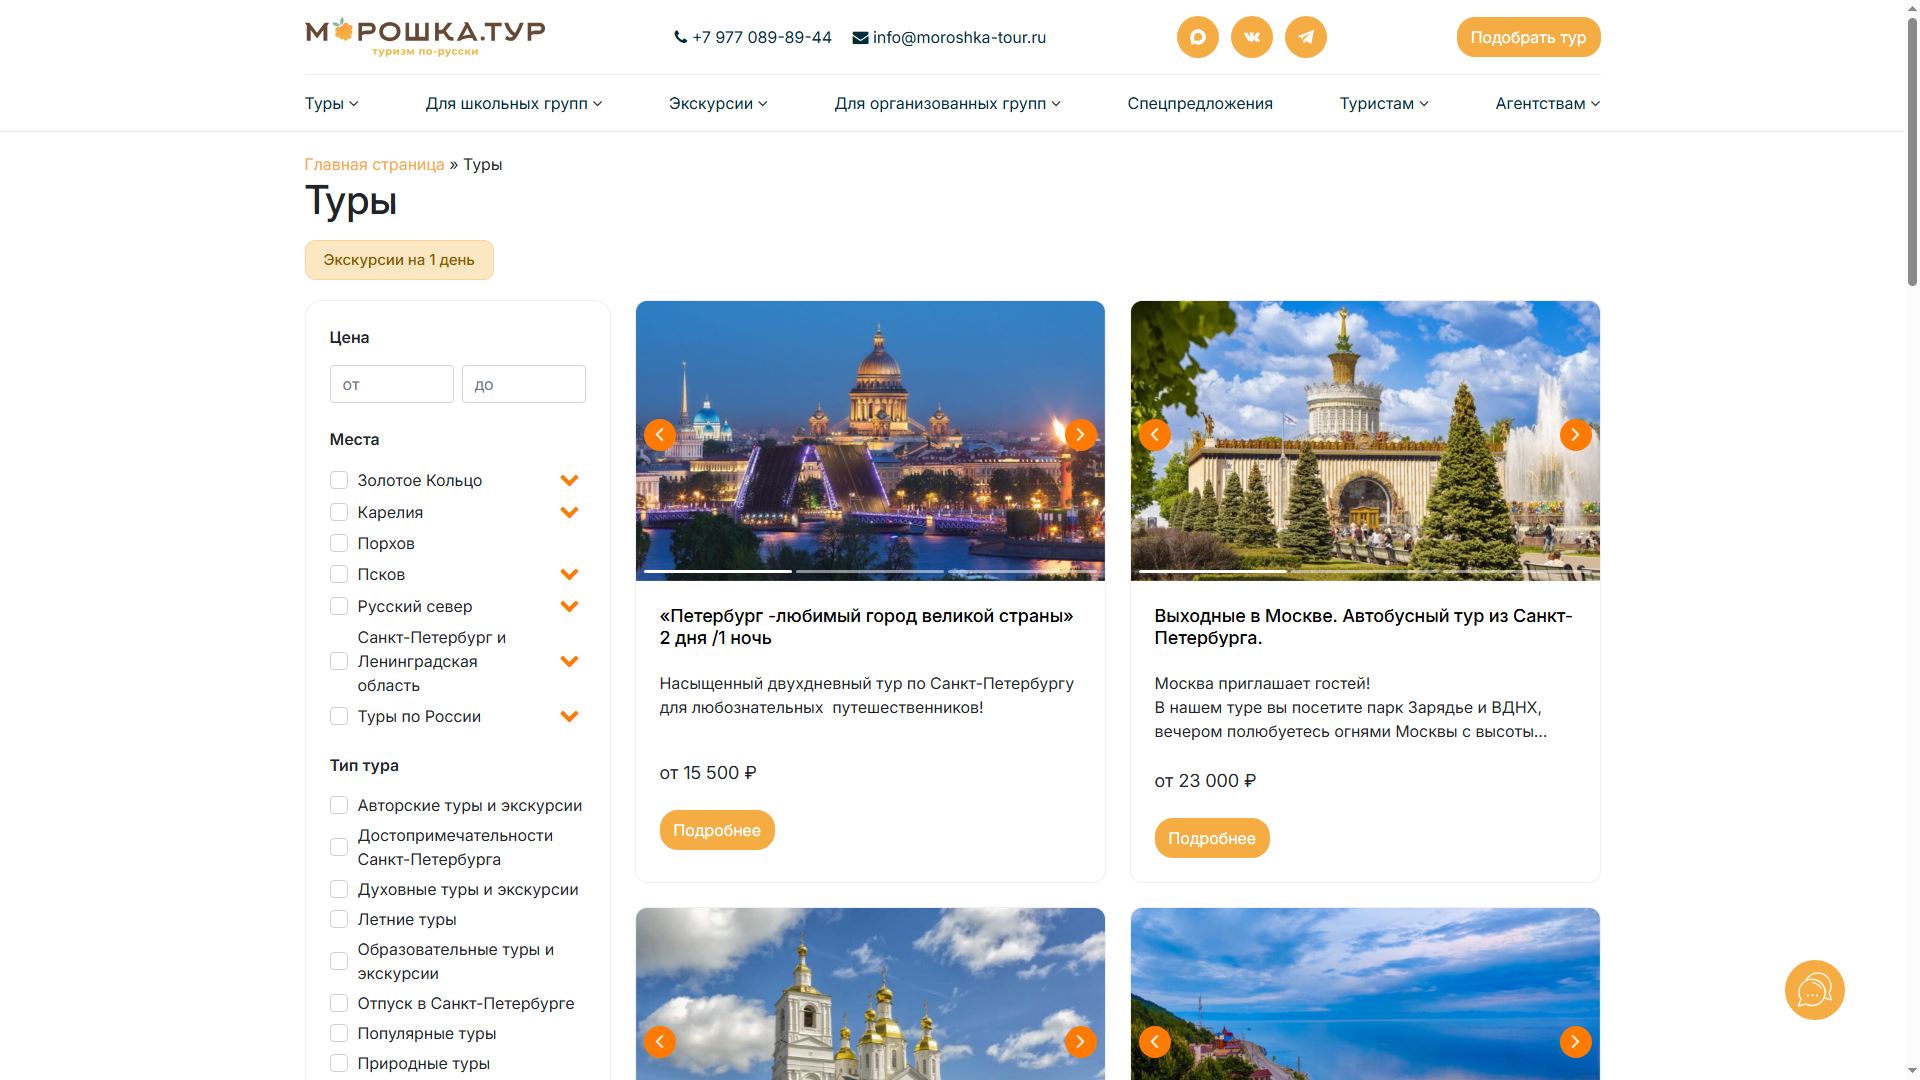Open the Туристам menu

(1384, 103)
